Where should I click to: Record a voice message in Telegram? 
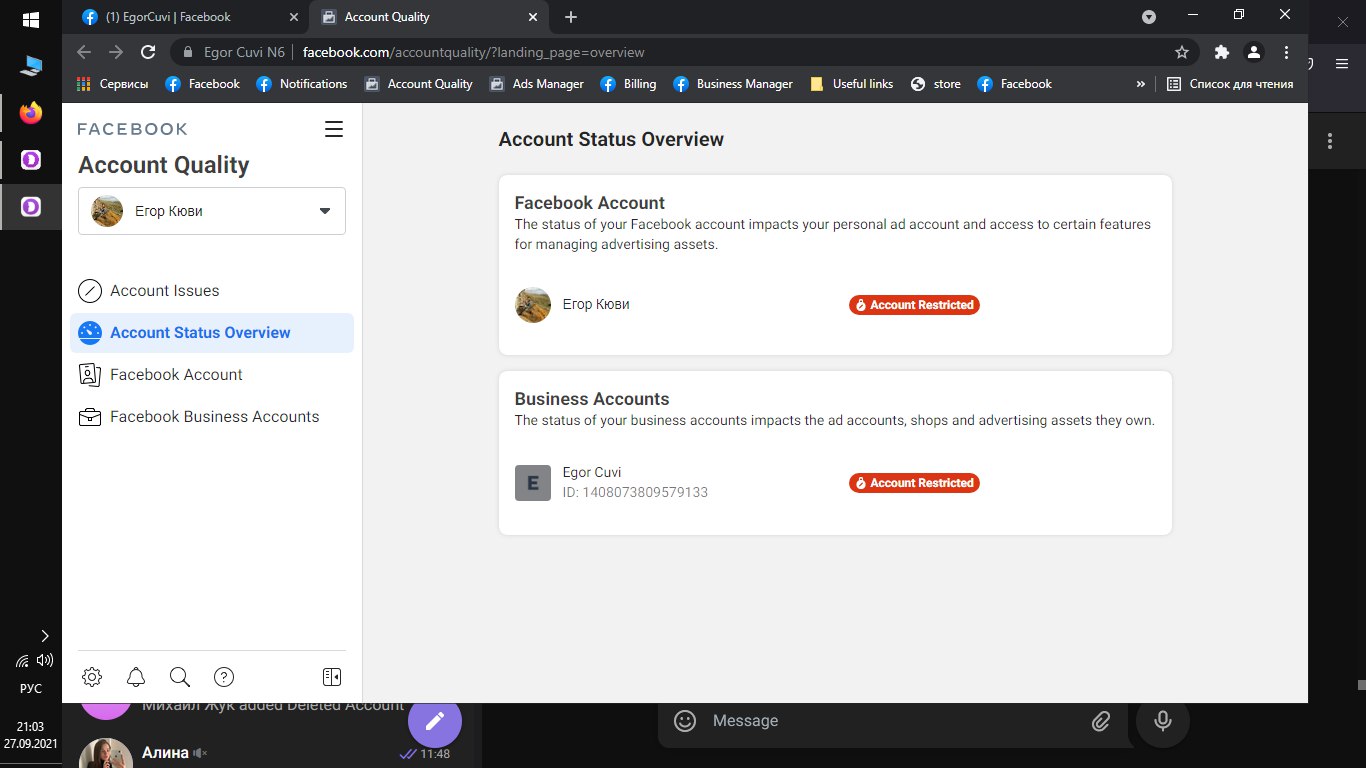(x=1162, y=721)
